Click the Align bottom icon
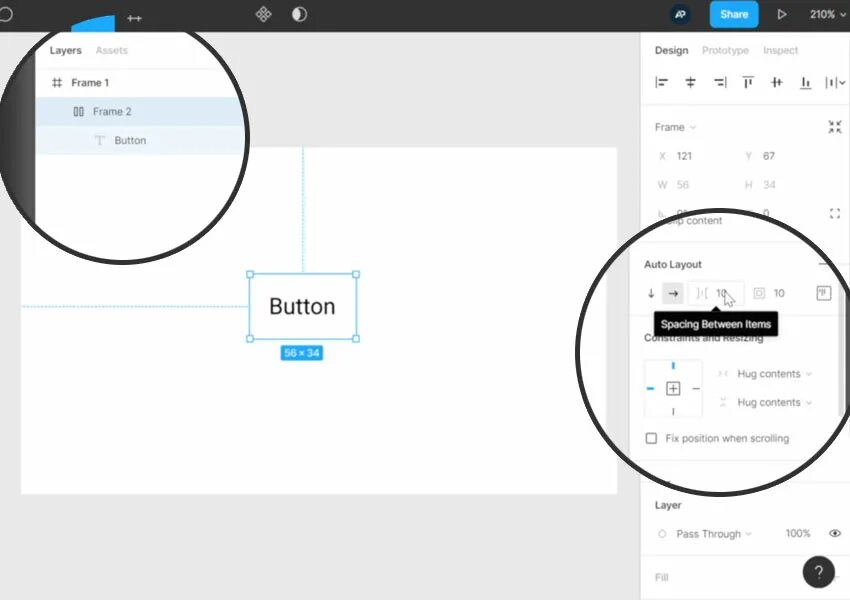Screen dimensions: 850x600 coord(806,82)
